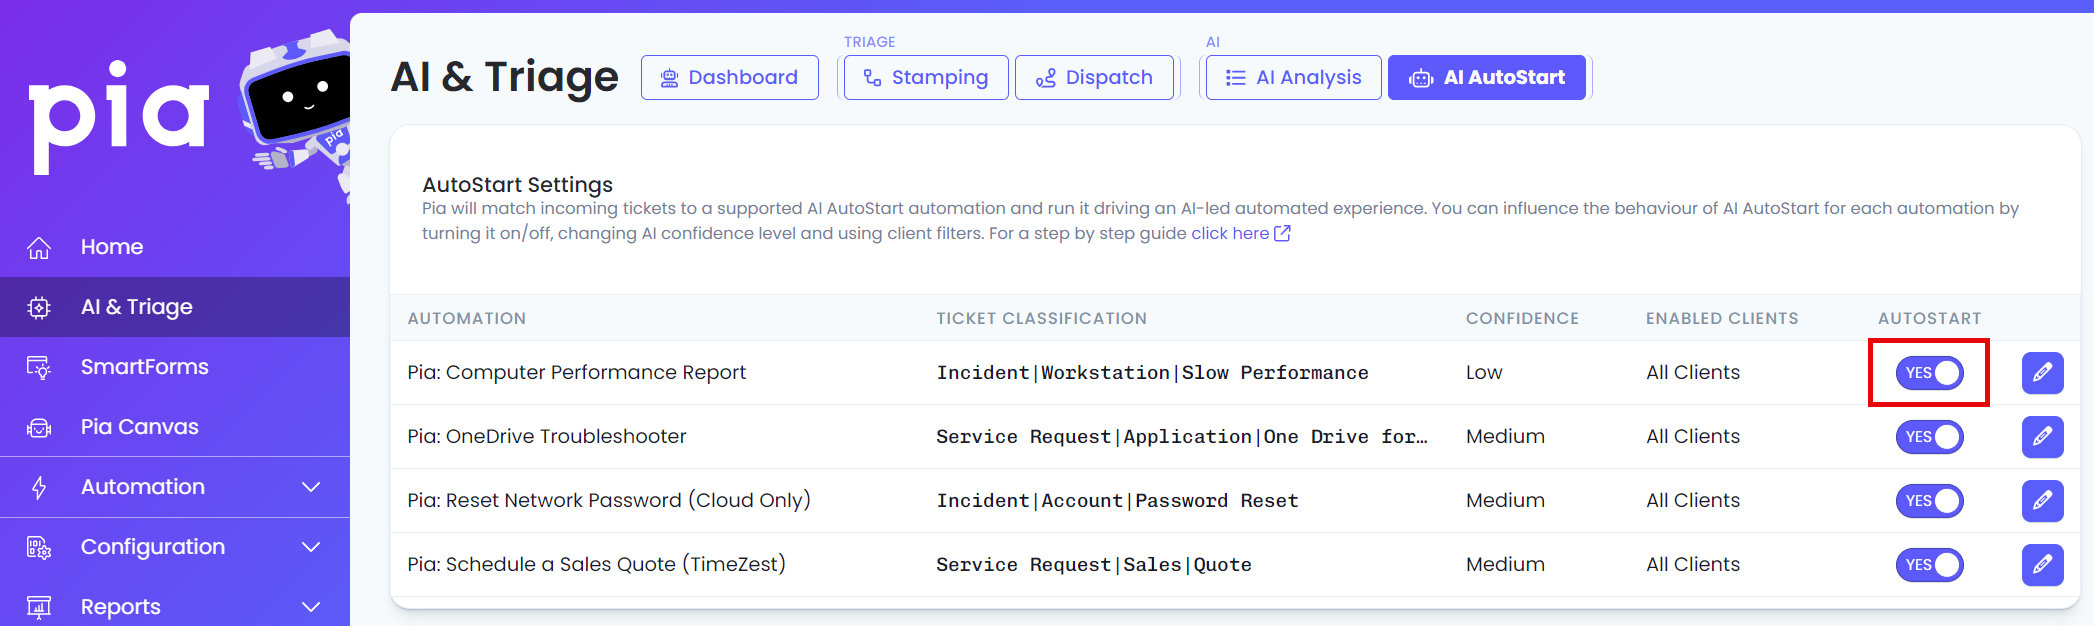This screenshot has width=2094, height=626.
Task: Click the ENABLED CLIENTS column header
Action: (x=1722, y=318)
